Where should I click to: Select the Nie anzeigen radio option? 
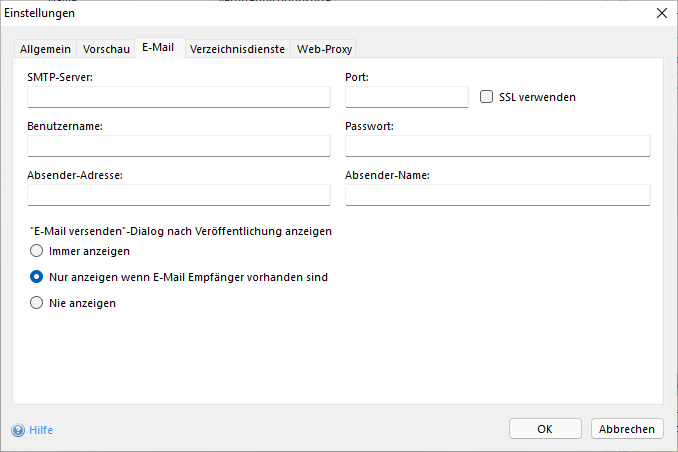click(x=37, y=303)
